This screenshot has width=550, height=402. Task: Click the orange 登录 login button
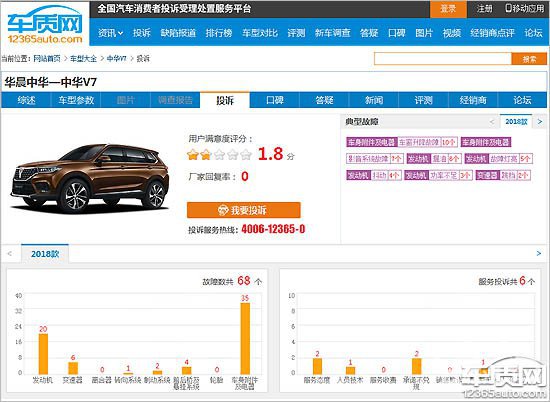pyautogui.click(x=448, y=9)
